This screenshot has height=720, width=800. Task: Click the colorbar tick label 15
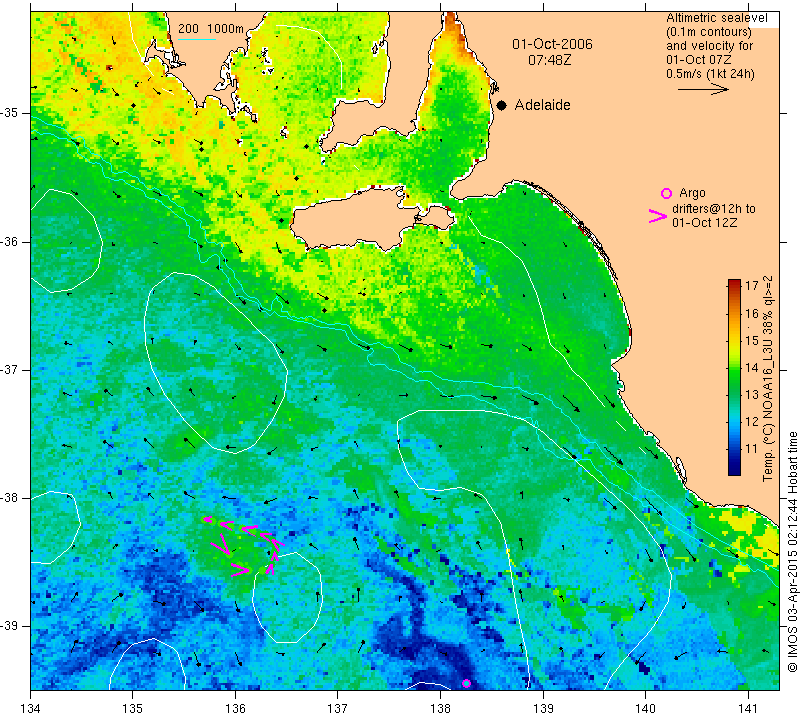752,340
